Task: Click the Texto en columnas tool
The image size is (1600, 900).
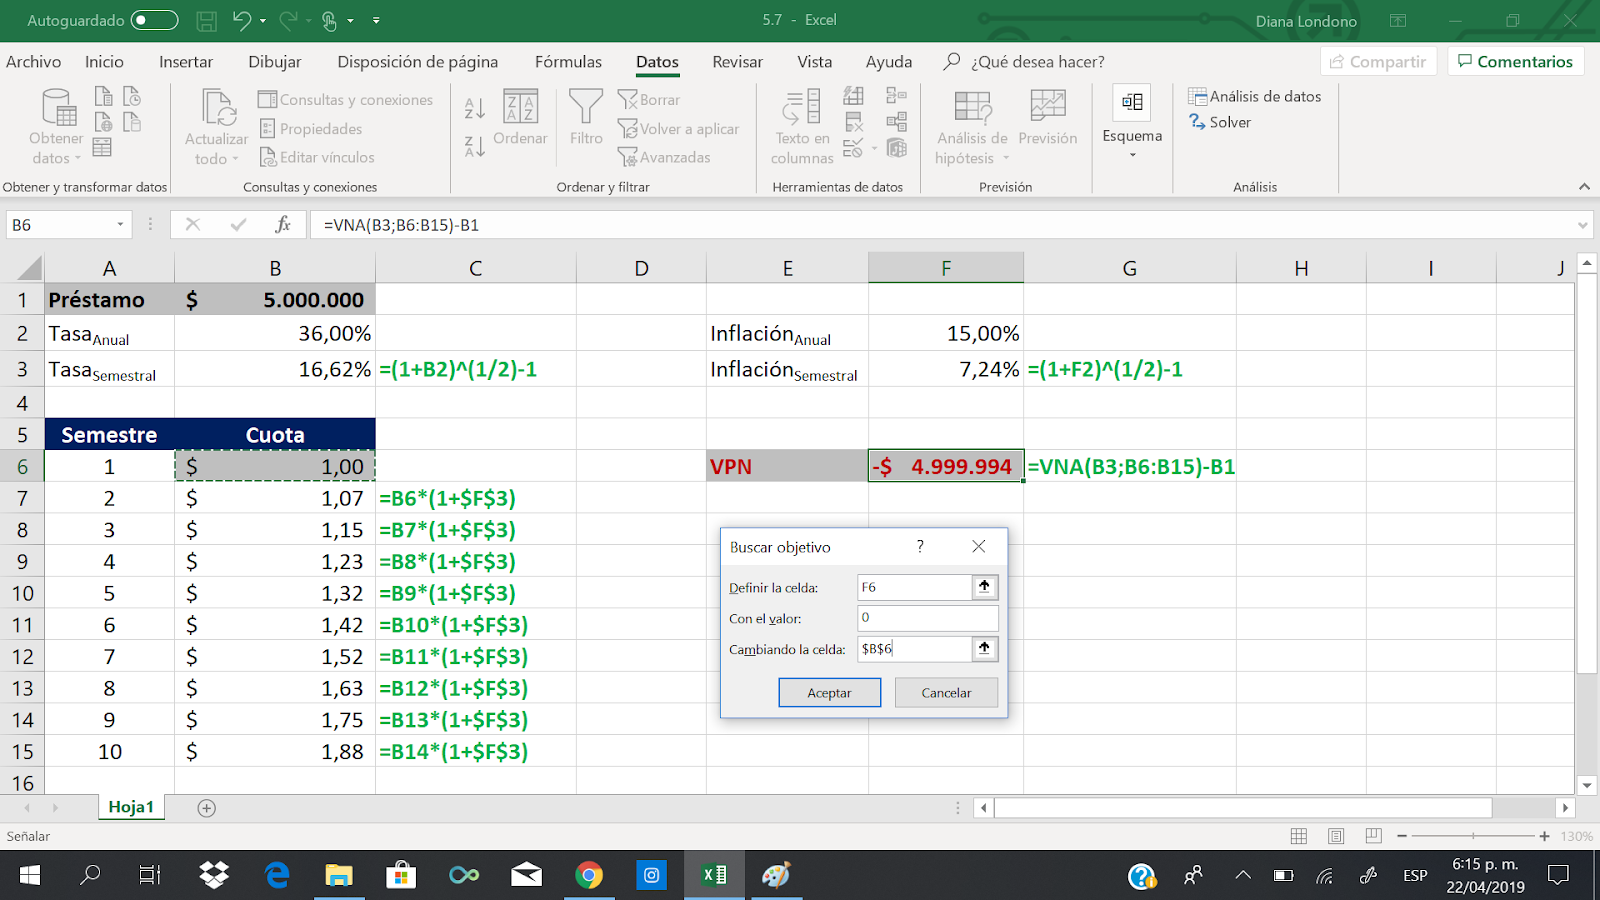Action: [x=800, y=125]
